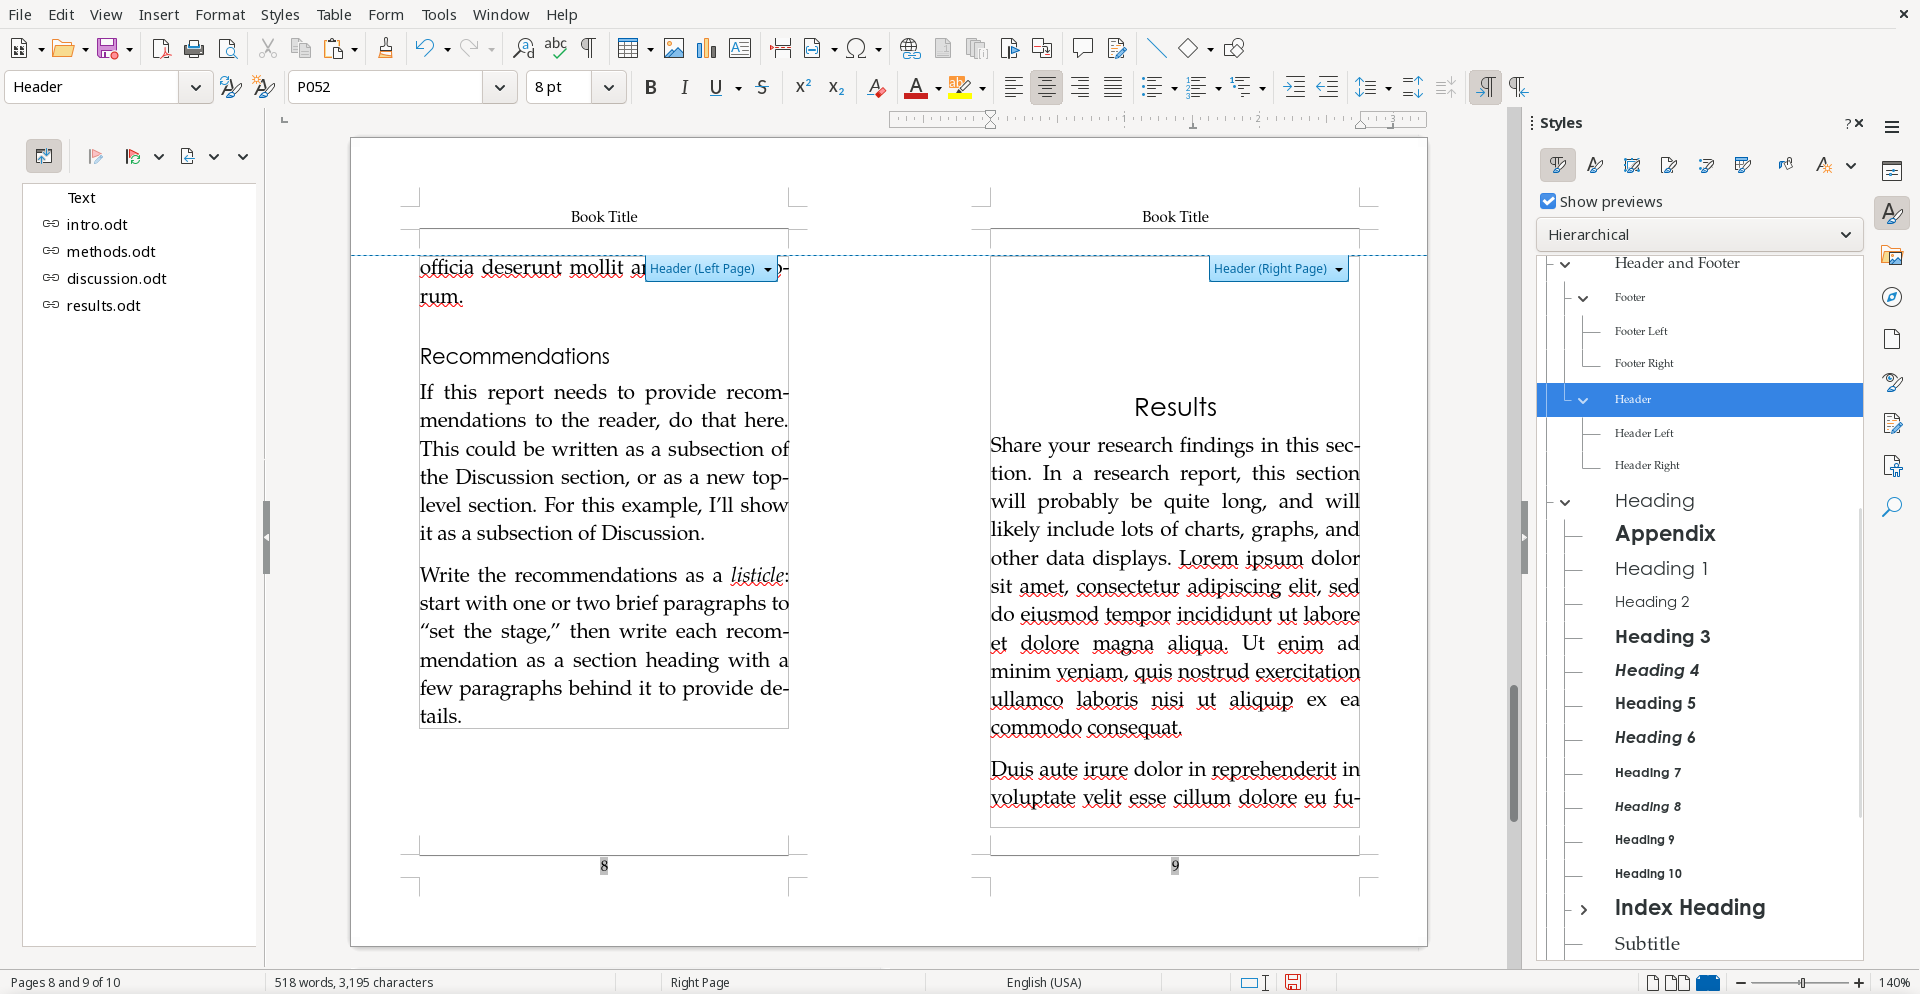Select the Heading 3 style

pyautogui.click(x=1662, y=637)
